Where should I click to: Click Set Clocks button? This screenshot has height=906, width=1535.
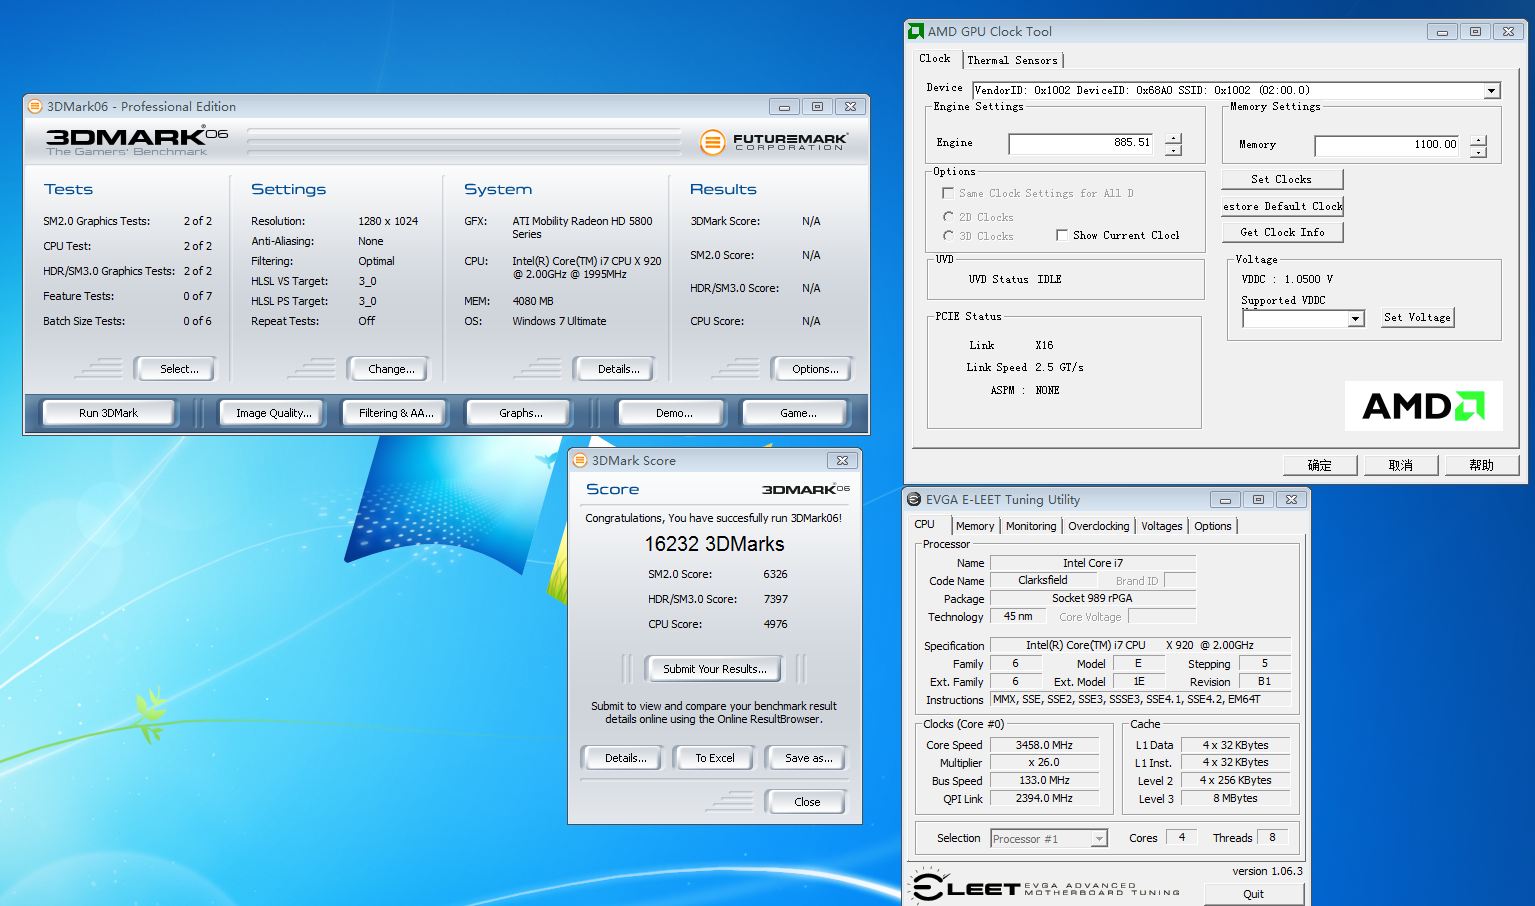[x=1281, y=179]
